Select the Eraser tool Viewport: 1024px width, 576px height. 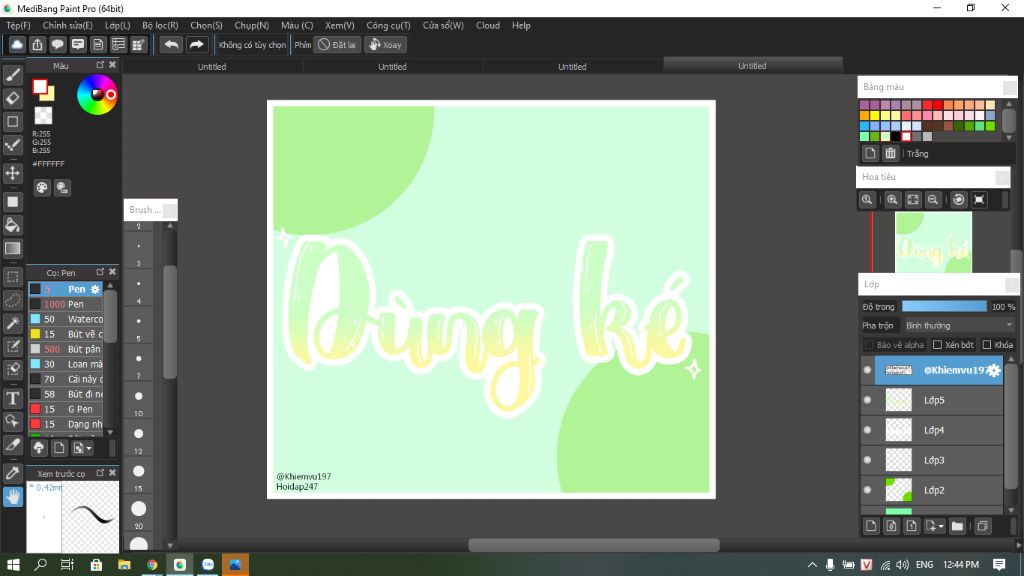[12, 99]
